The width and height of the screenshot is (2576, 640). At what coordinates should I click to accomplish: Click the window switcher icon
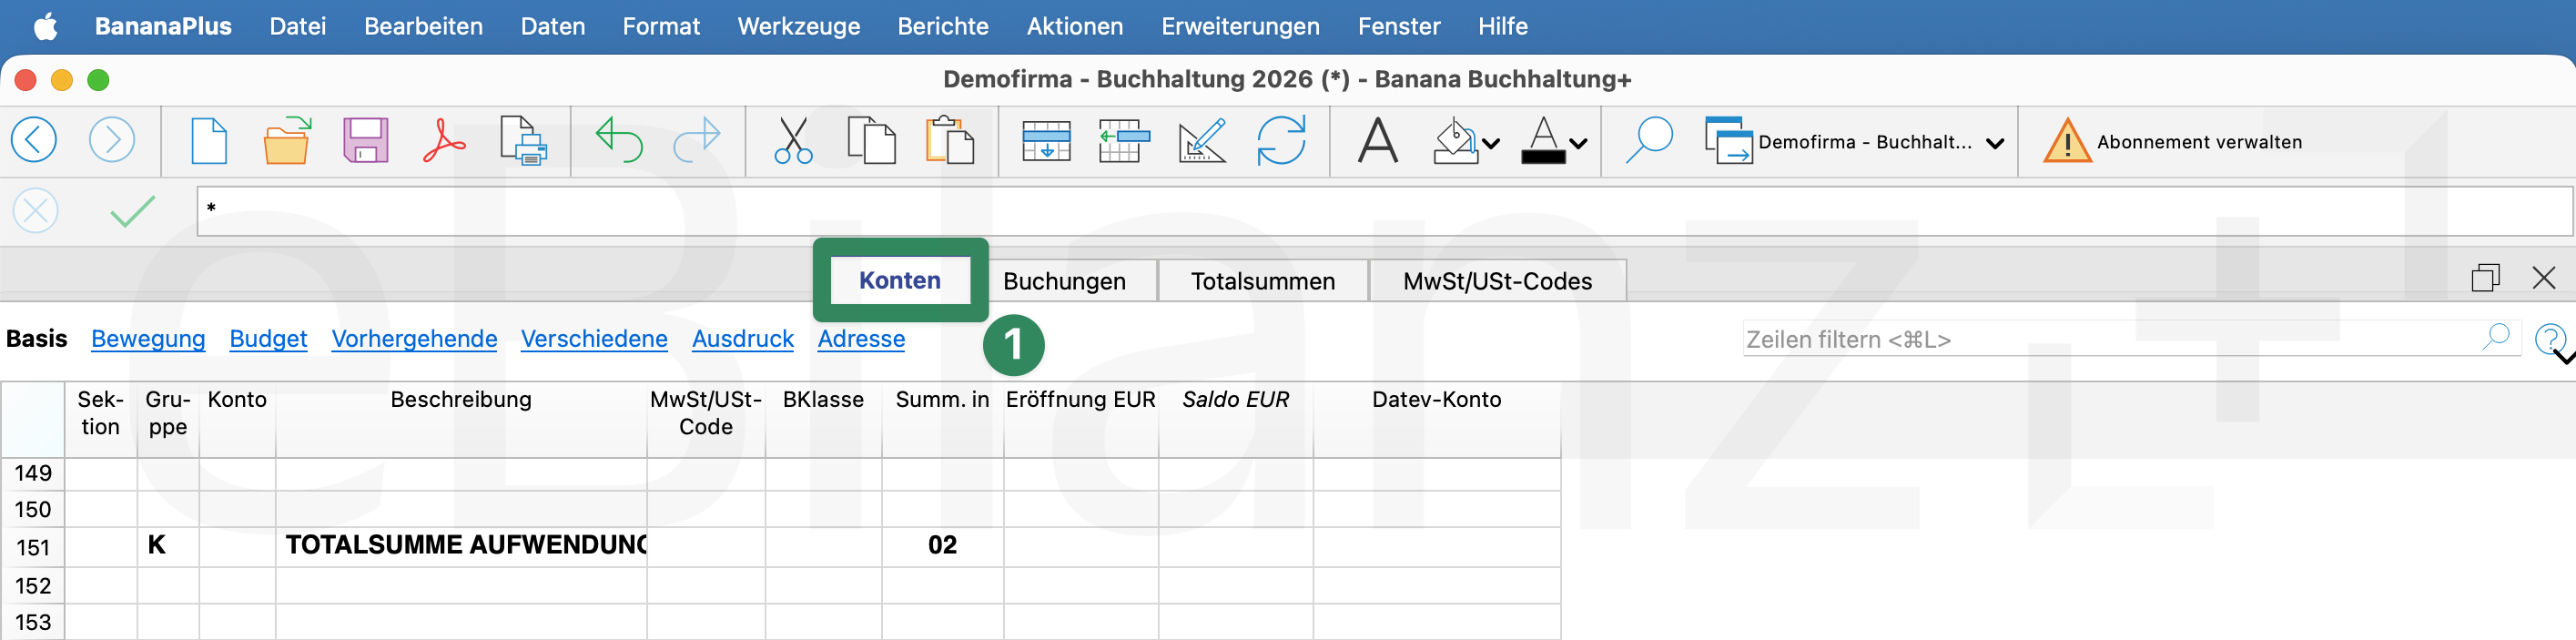pos(1729,141)
